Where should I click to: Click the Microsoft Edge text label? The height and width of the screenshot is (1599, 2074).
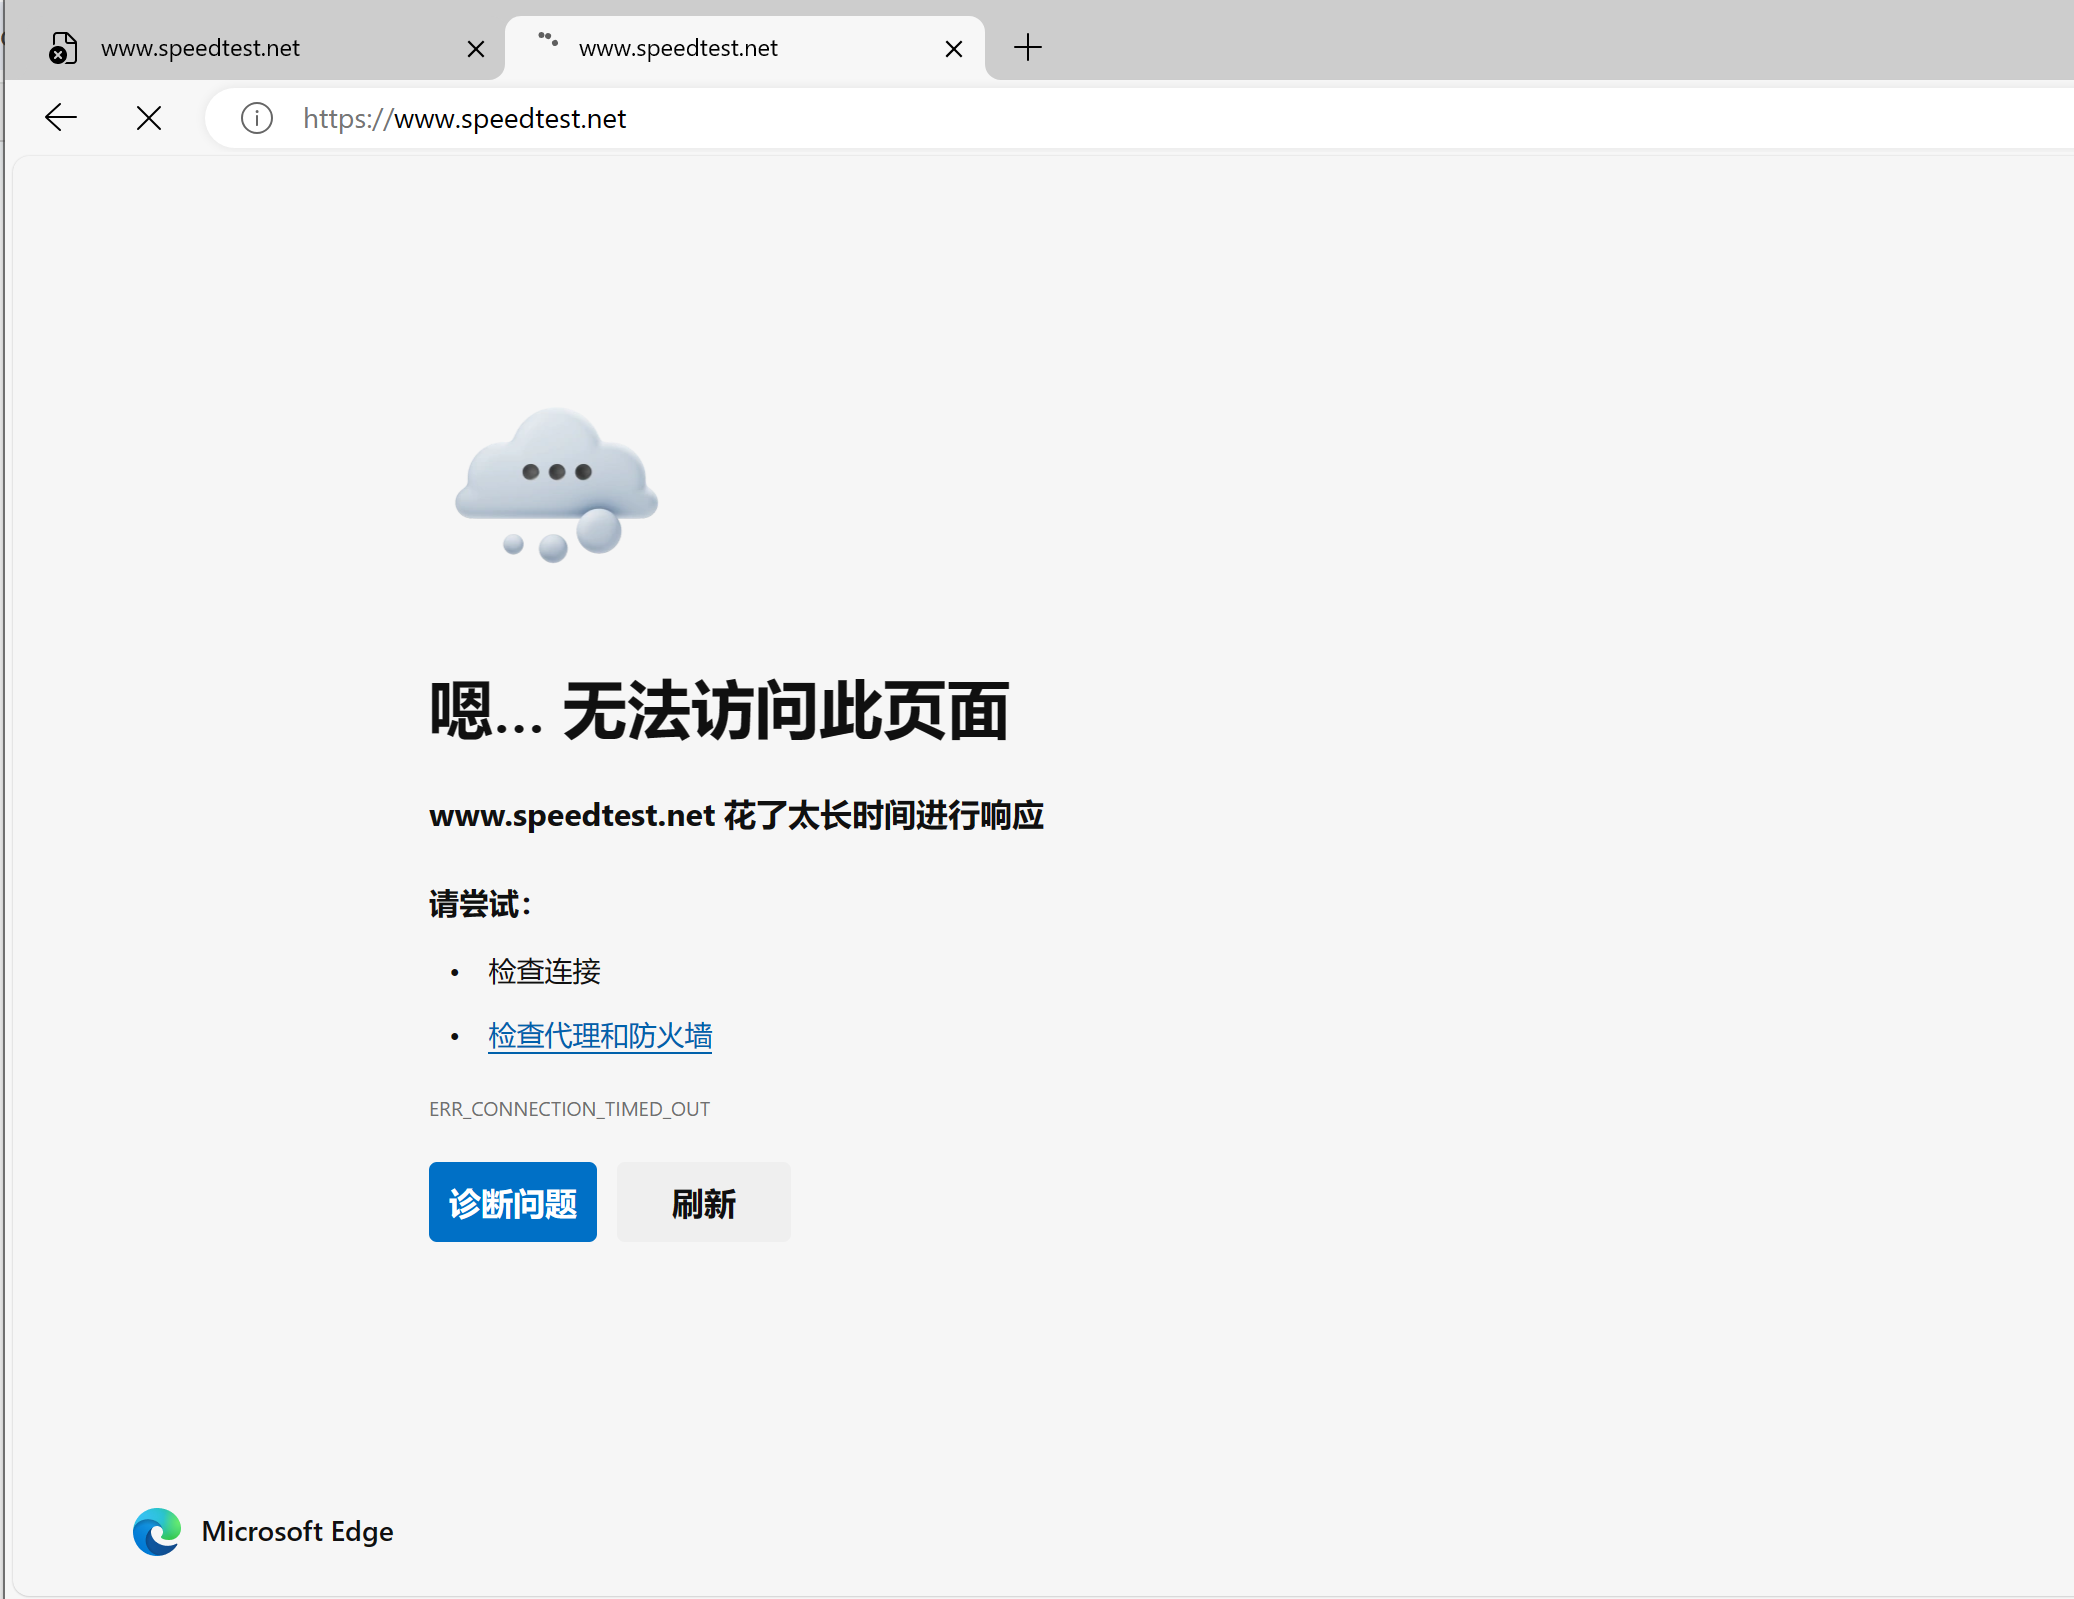point(297,1531)
